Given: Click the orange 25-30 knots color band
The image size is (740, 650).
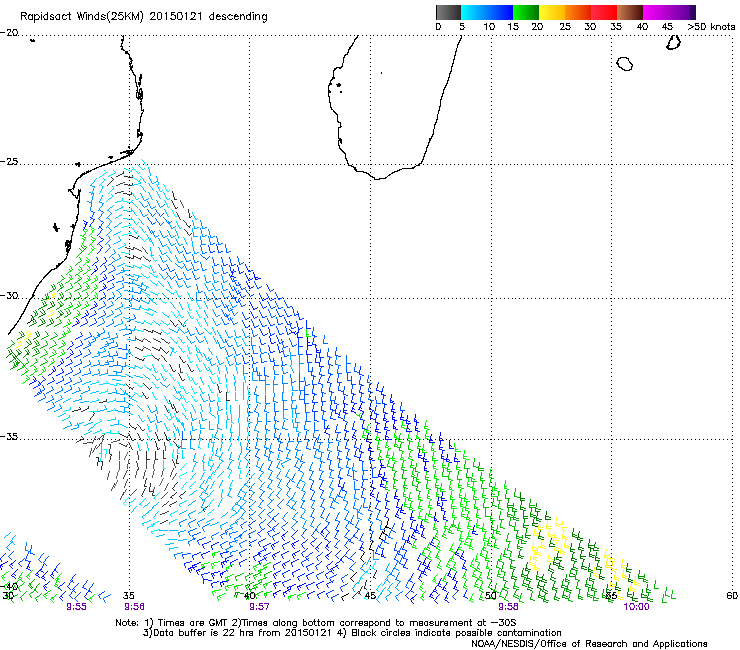Looking at the screenshot, I should 578,12.
